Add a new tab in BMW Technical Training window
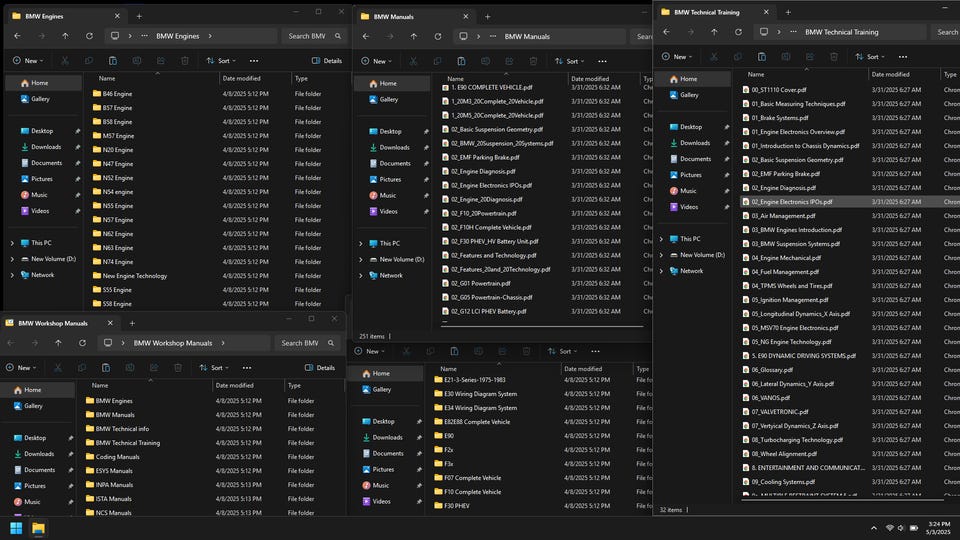960x540 pixels. [788, 12]
